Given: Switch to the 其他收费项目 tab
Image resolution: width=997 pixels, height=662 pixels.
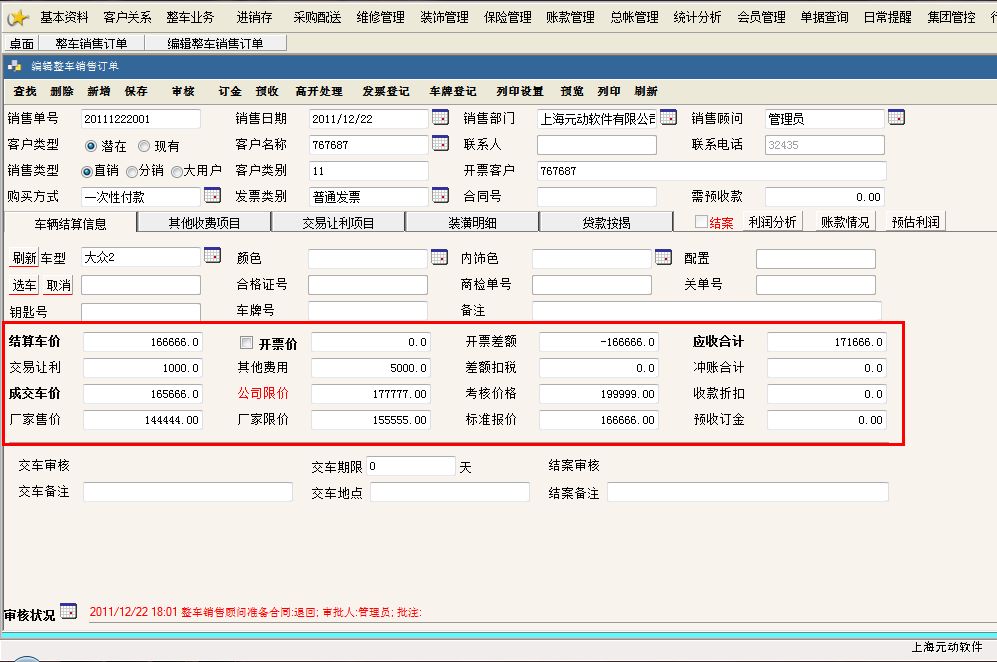Looking at the screenshot, I should 204,222.
